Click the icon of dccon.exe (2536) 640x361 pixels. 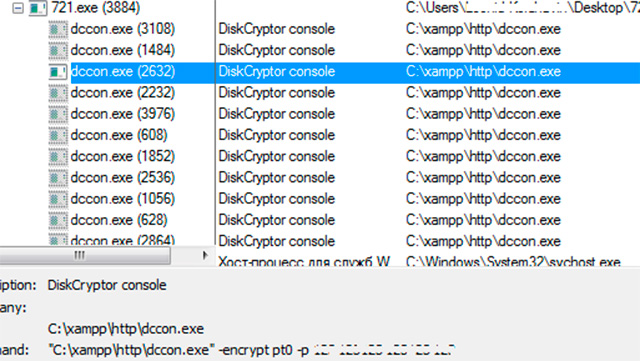pos(58,178)
